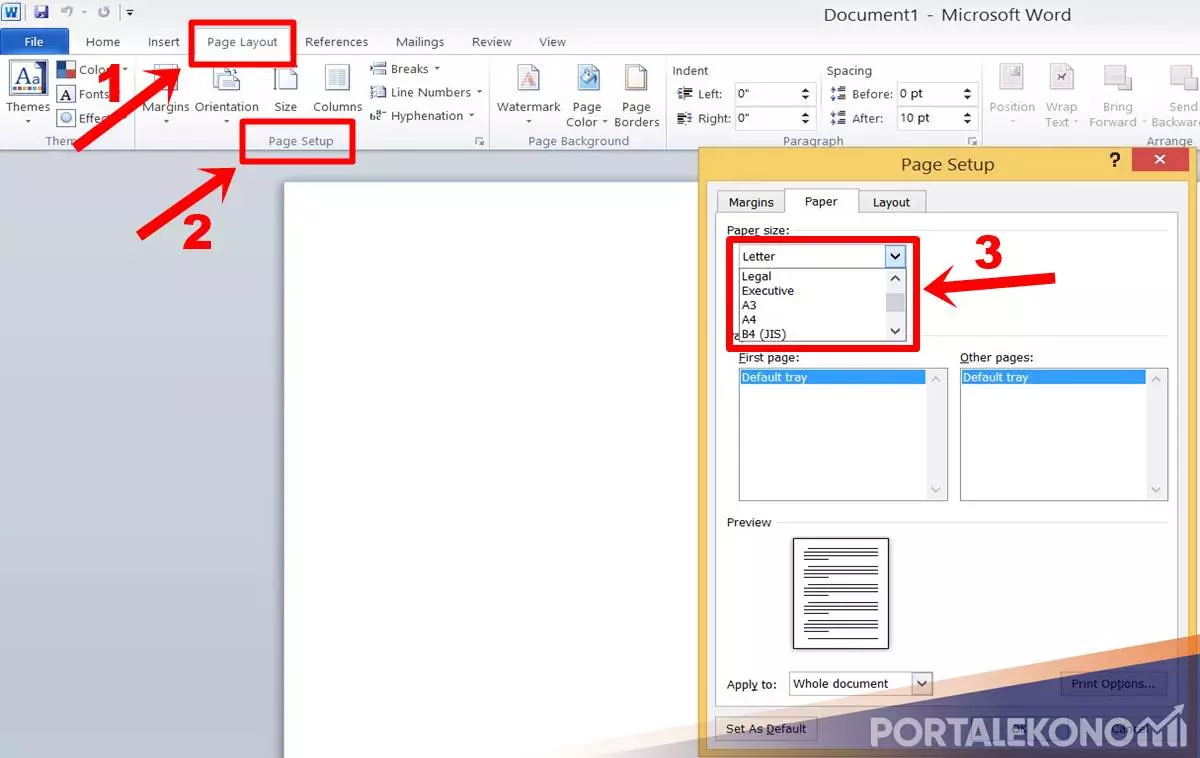Select the Paper tab in Page Setup

point(821,201)
